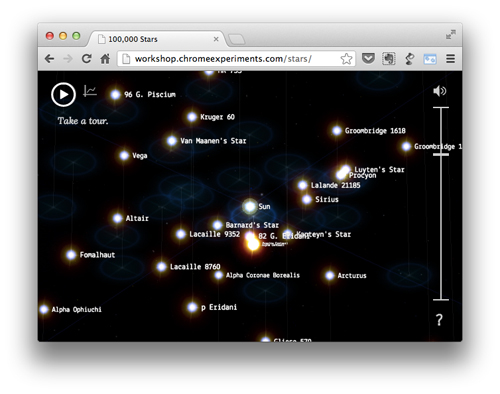Open the Chrome hamburger menu
This screenshot has height=394, width=500.
pyautogui.click(x=451, y=59)
